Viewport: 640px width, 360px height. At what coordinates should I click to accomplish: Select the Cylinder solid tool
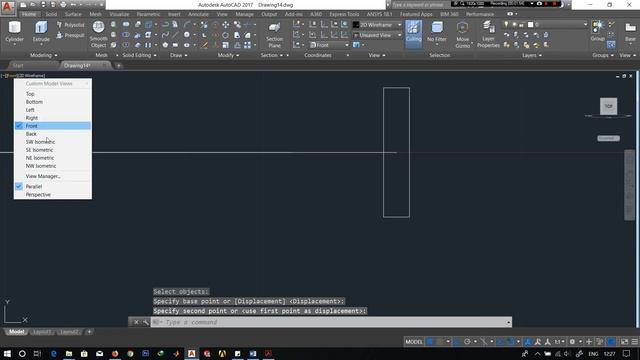pyautogui.click(x=15, y=32)
